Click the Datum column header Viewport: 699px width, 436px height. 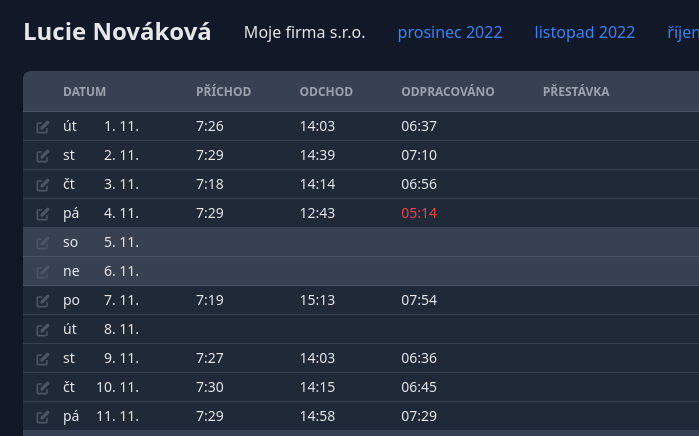tap(84, 92)
